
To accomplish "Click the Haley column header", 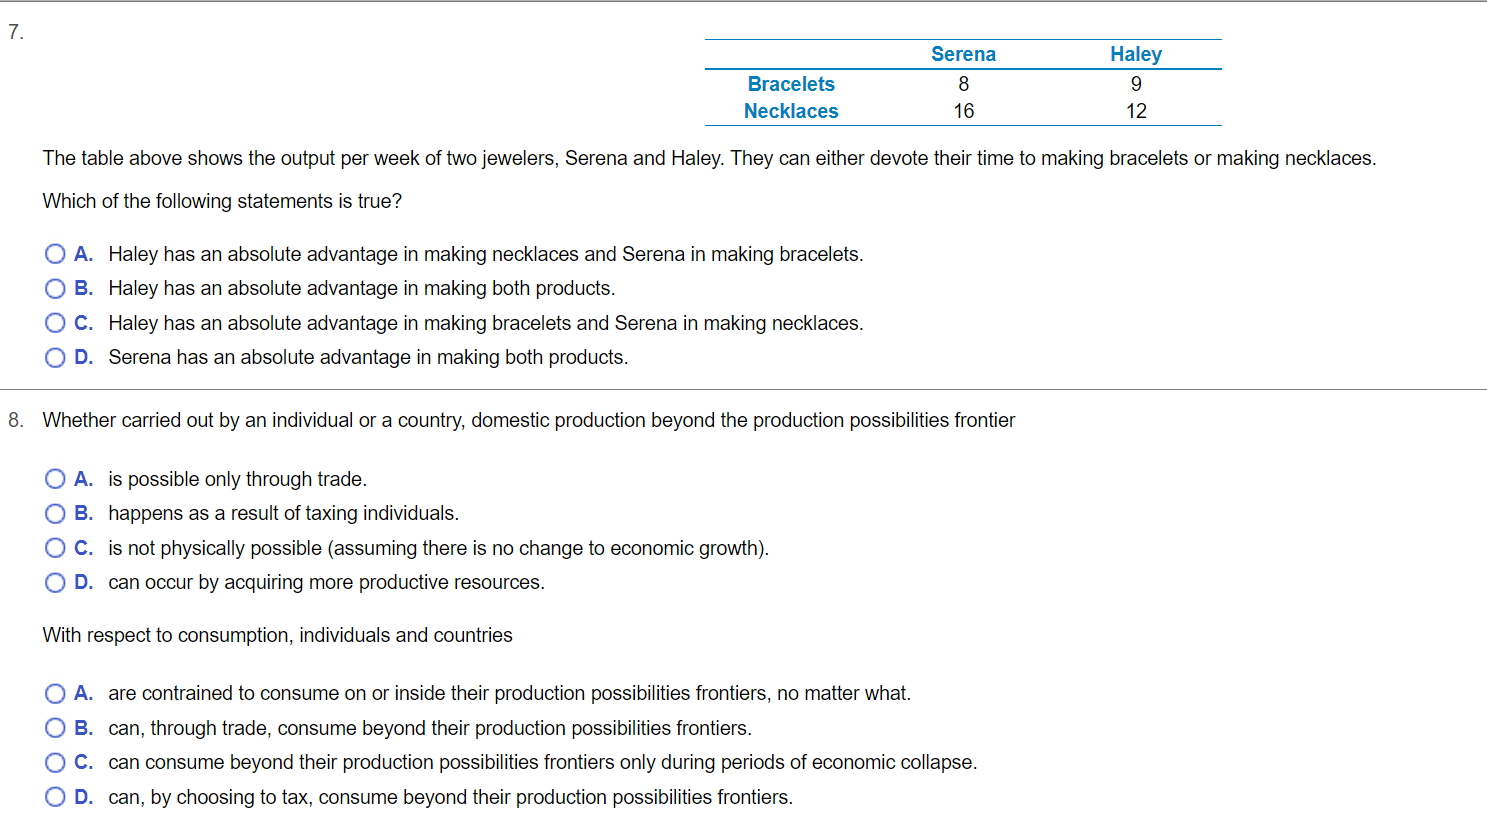I will [1135, 54].
